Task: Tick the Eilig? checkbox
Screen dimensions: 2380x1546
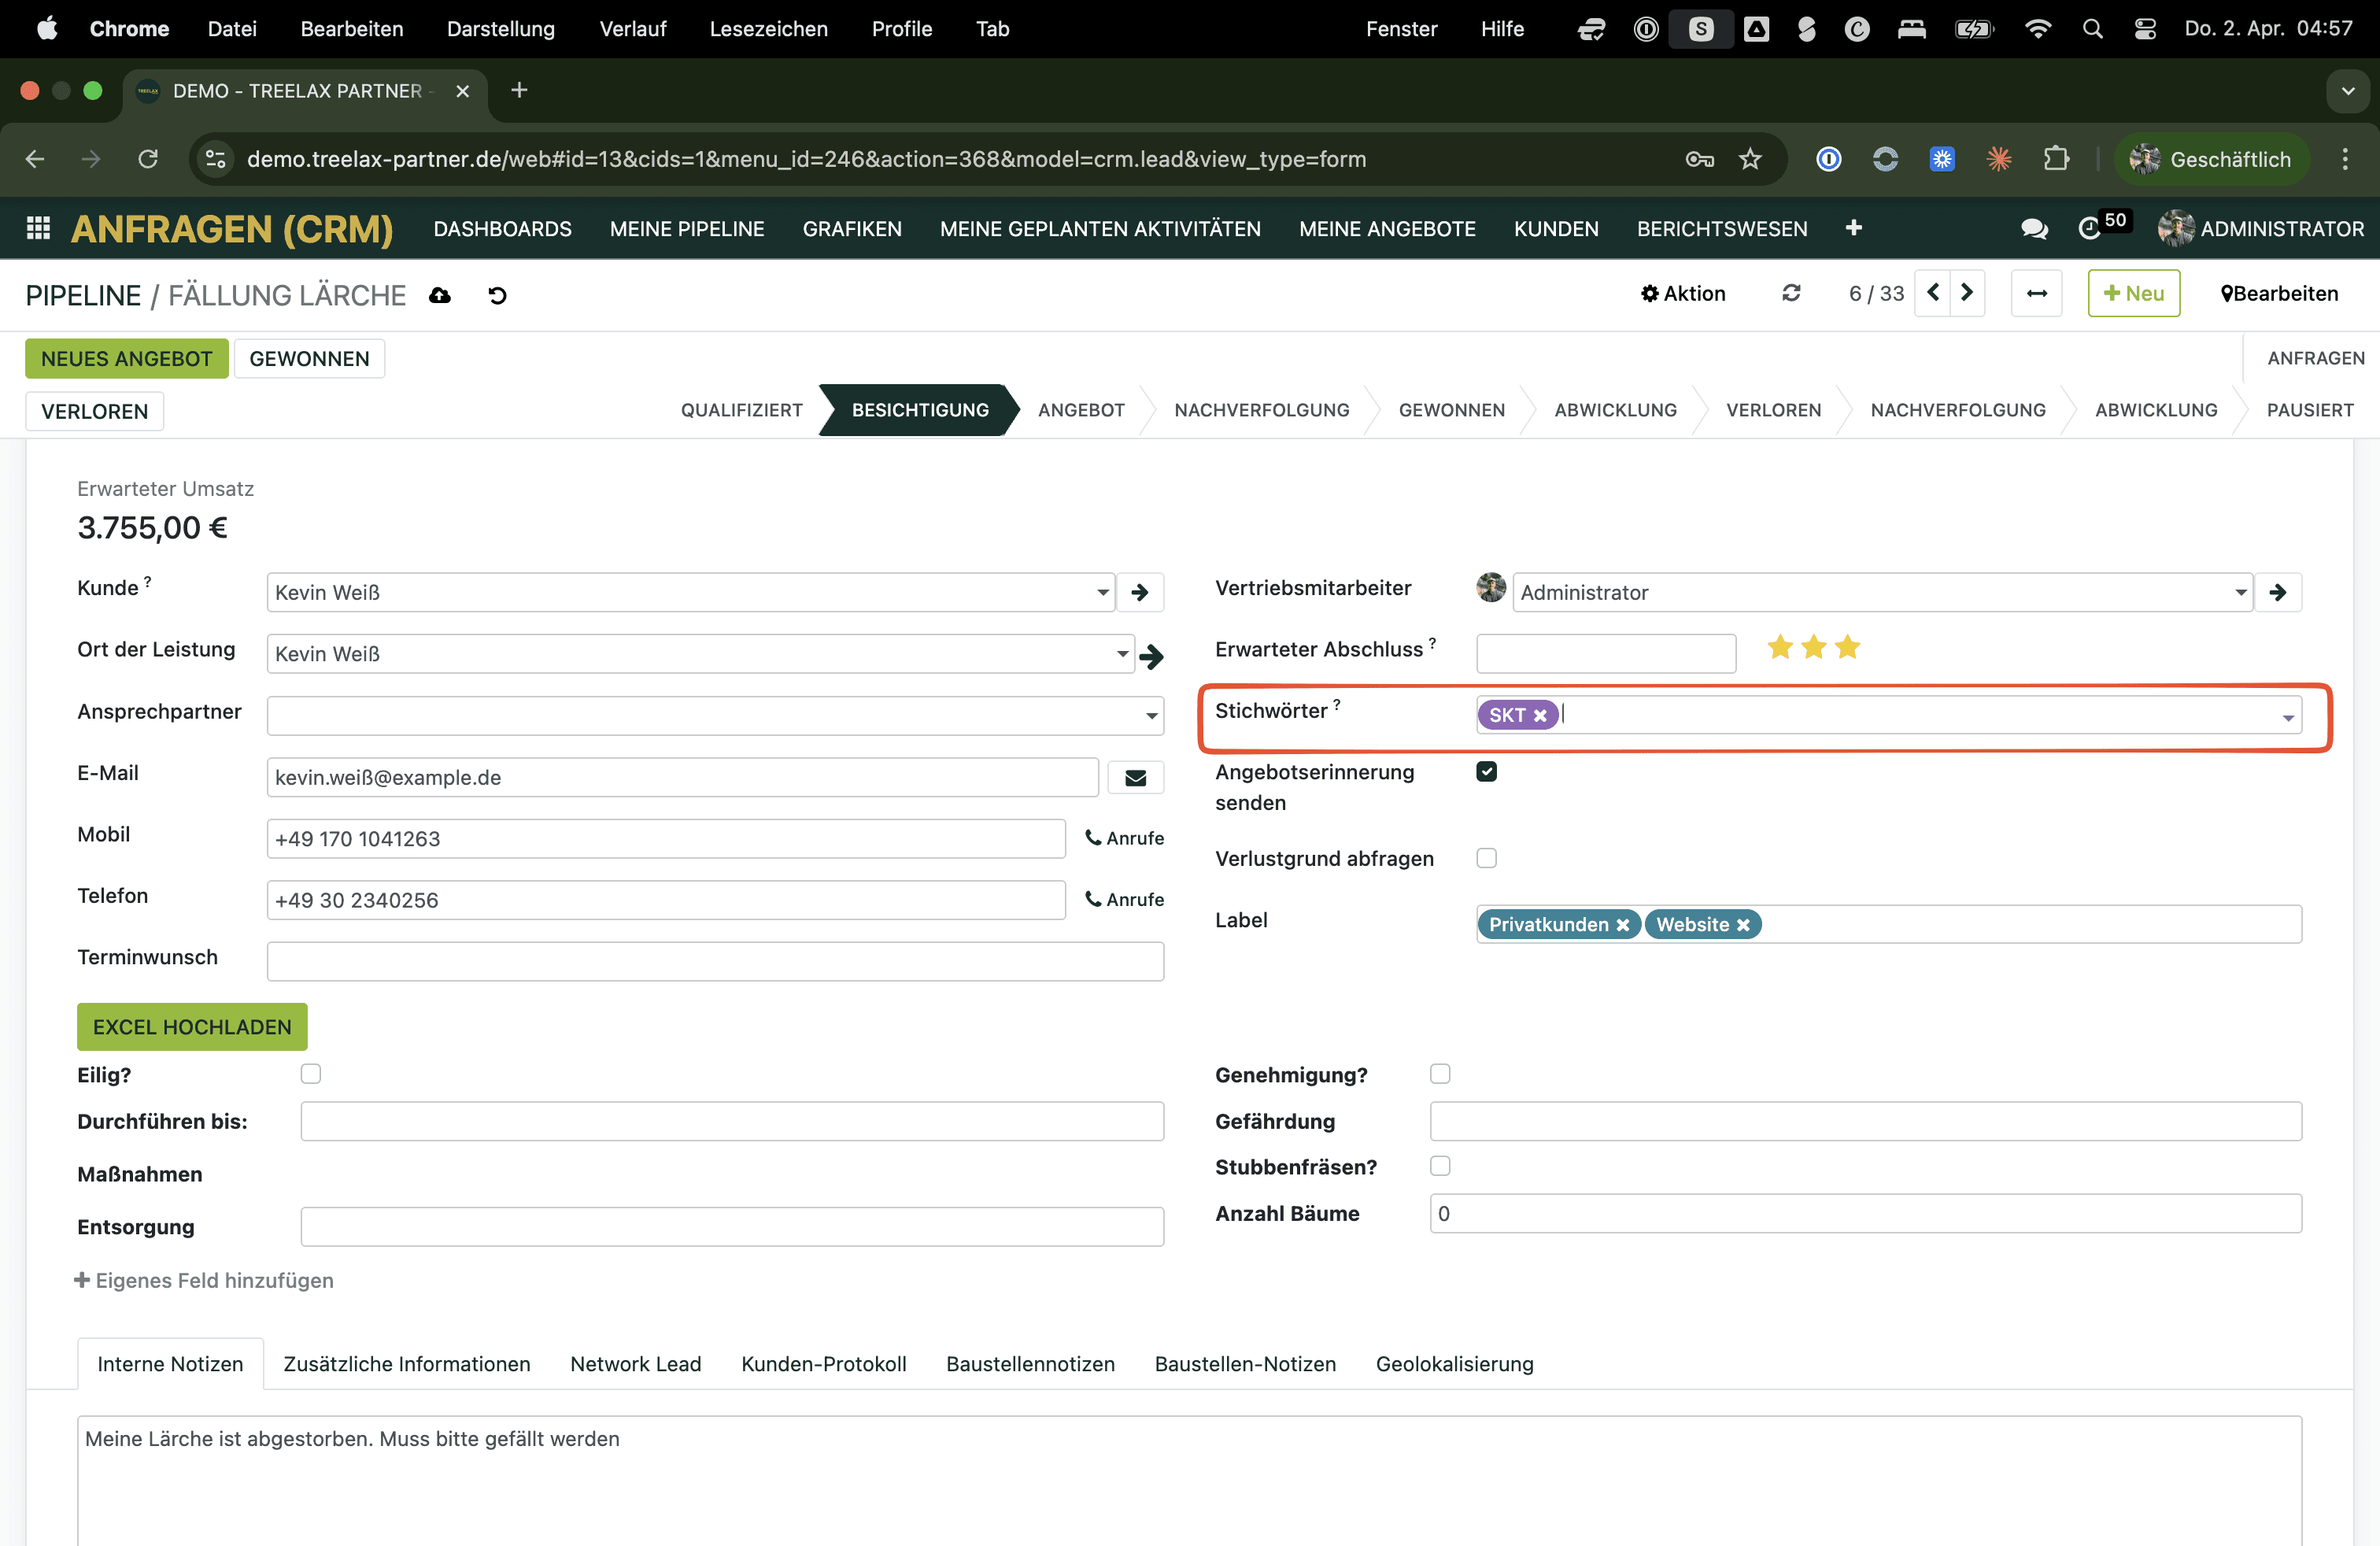Action: point(310,1074)
